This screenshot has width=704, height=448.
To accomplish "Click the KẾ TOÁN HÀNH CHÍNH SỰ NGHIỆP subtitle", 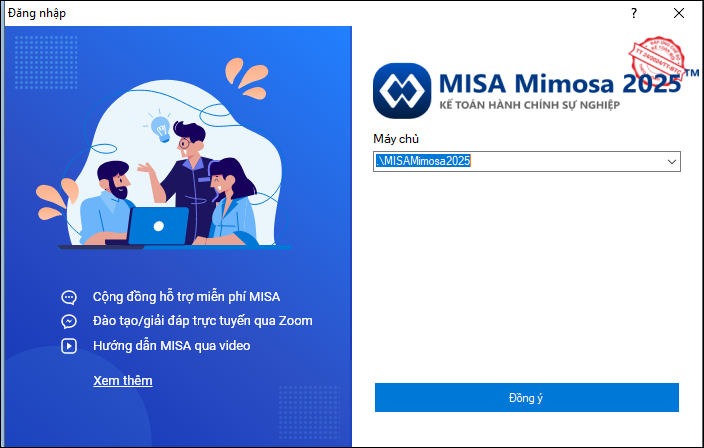I will (529, 105).
